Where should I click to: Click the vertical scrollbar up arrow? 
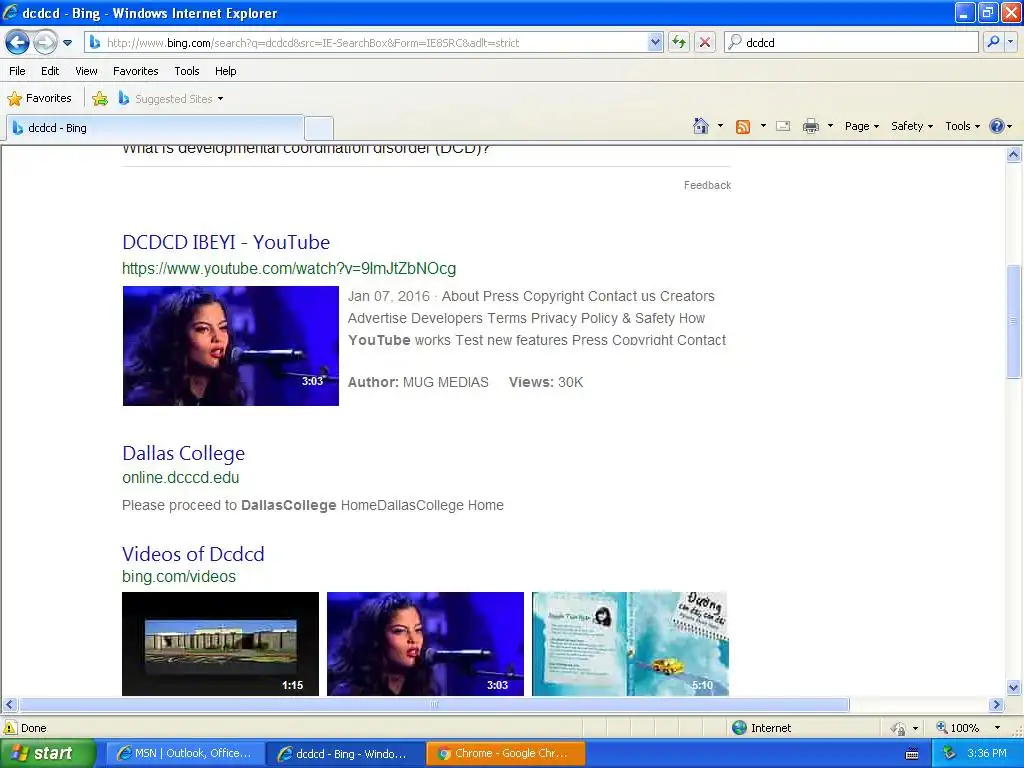pyautogui.click(x=1014, y=155)
